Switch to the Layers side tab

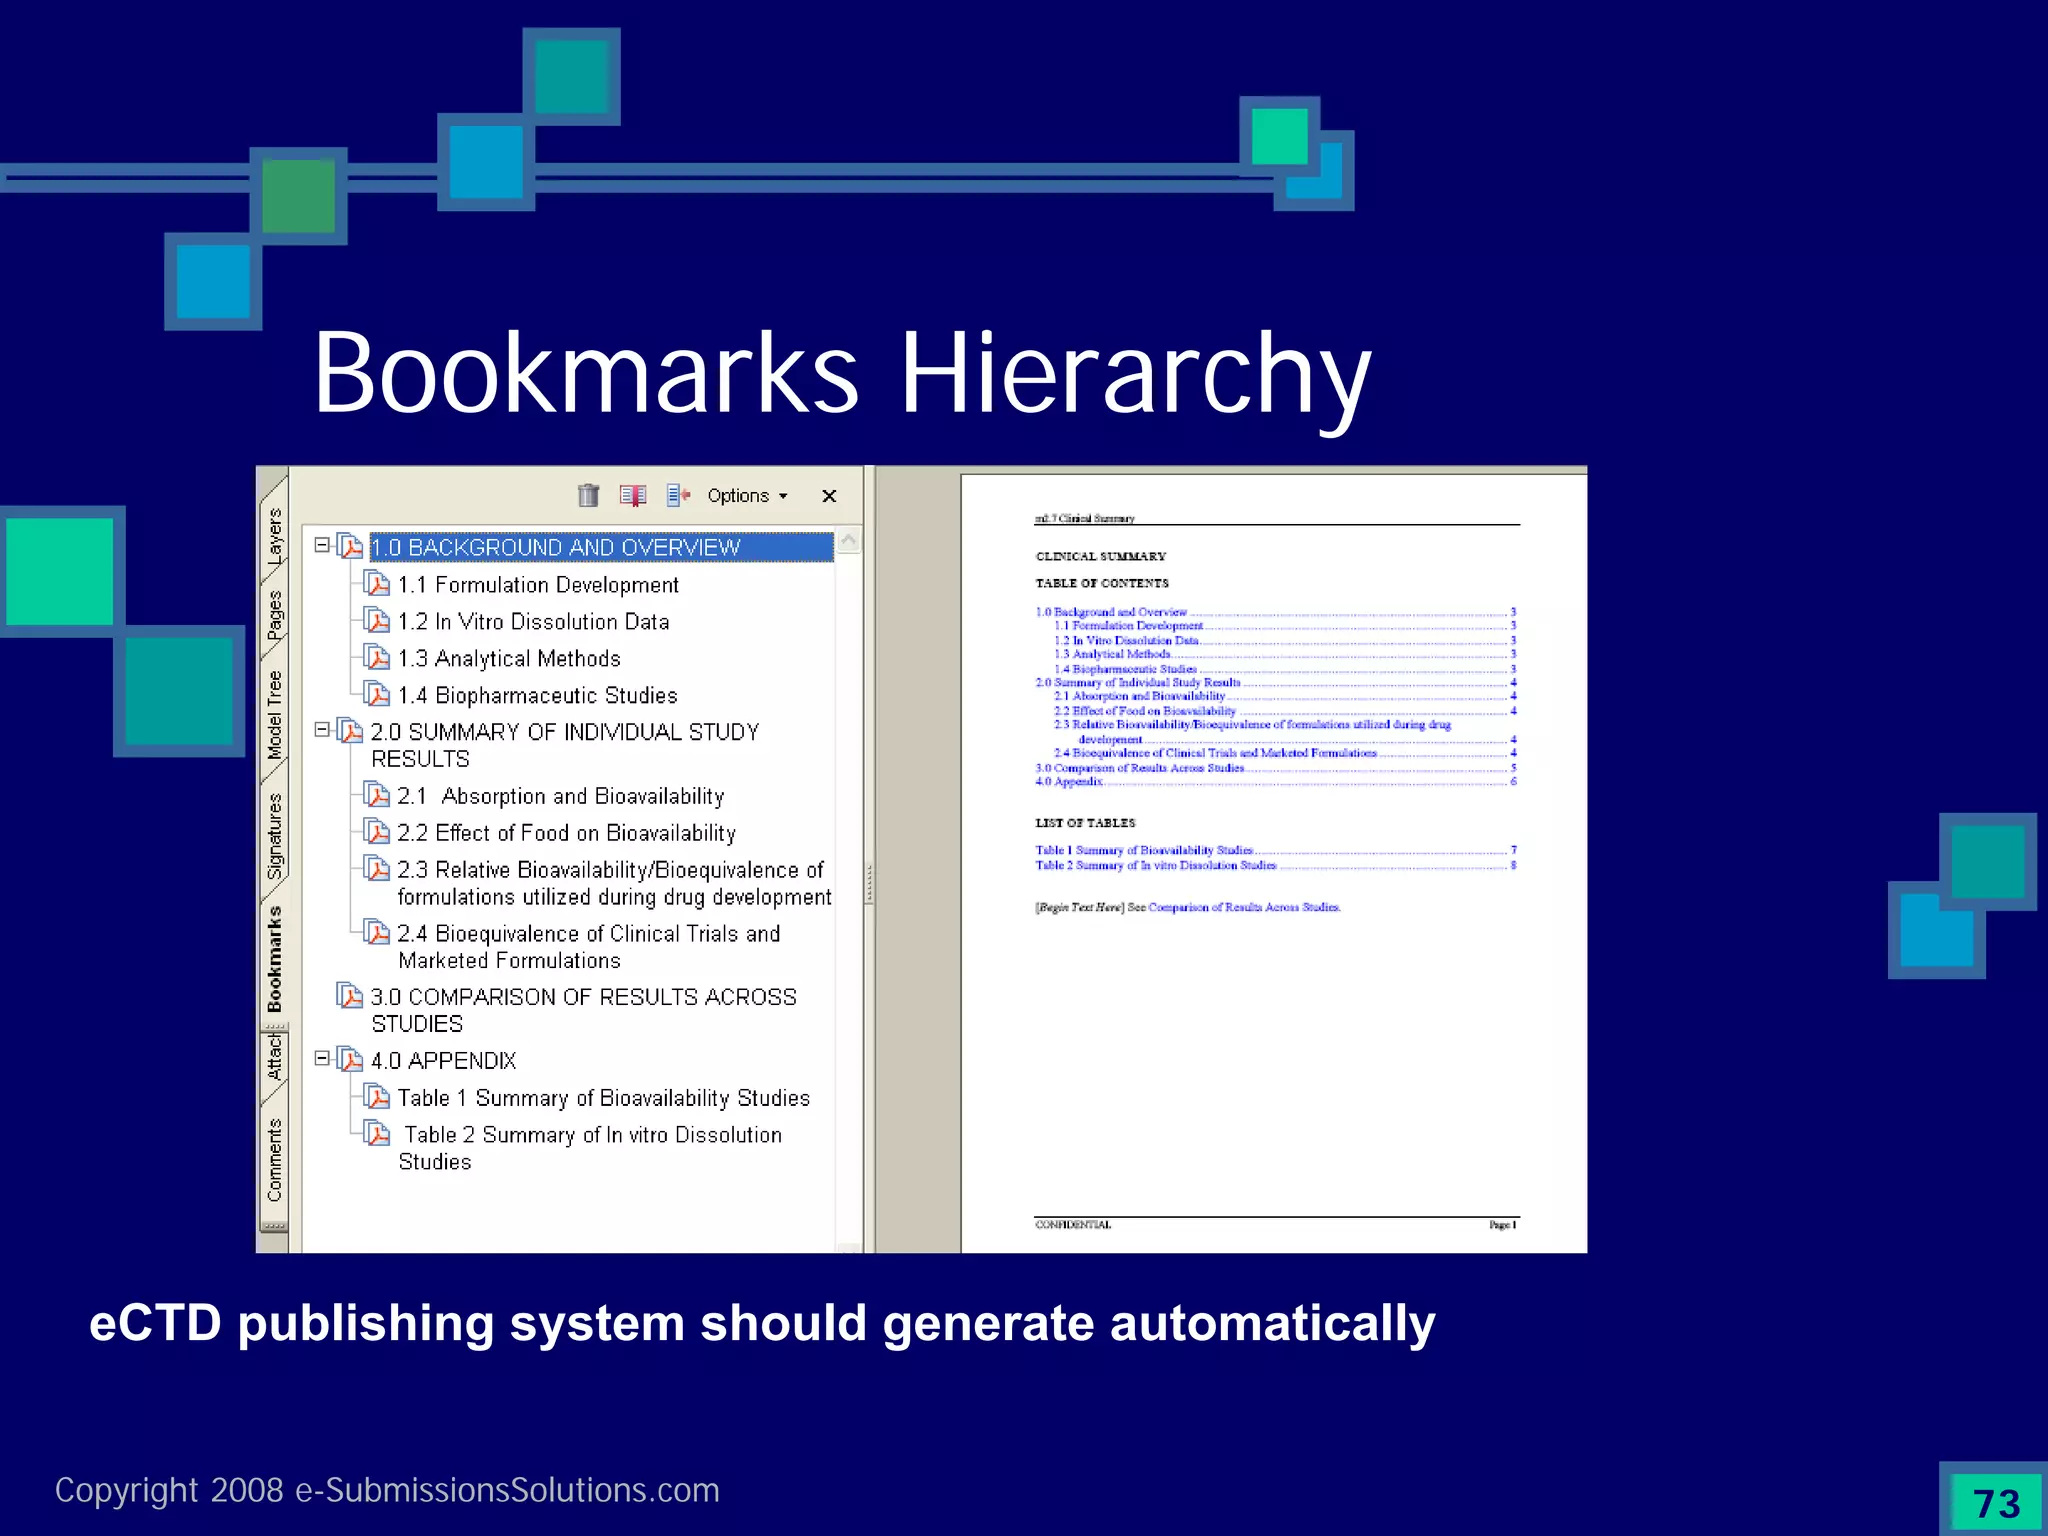click(x=274, y=534)
